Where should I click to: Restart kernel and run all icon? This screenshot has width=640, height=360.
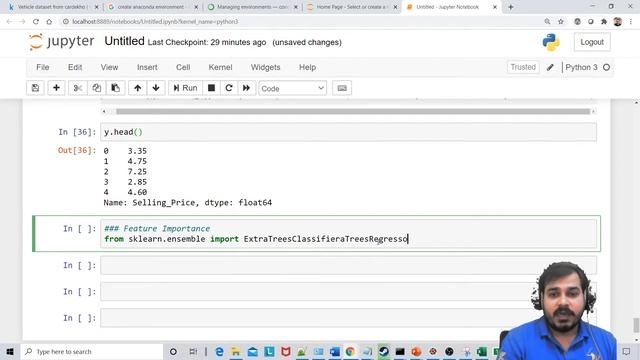pyautogui.click(x=247, y=88)
